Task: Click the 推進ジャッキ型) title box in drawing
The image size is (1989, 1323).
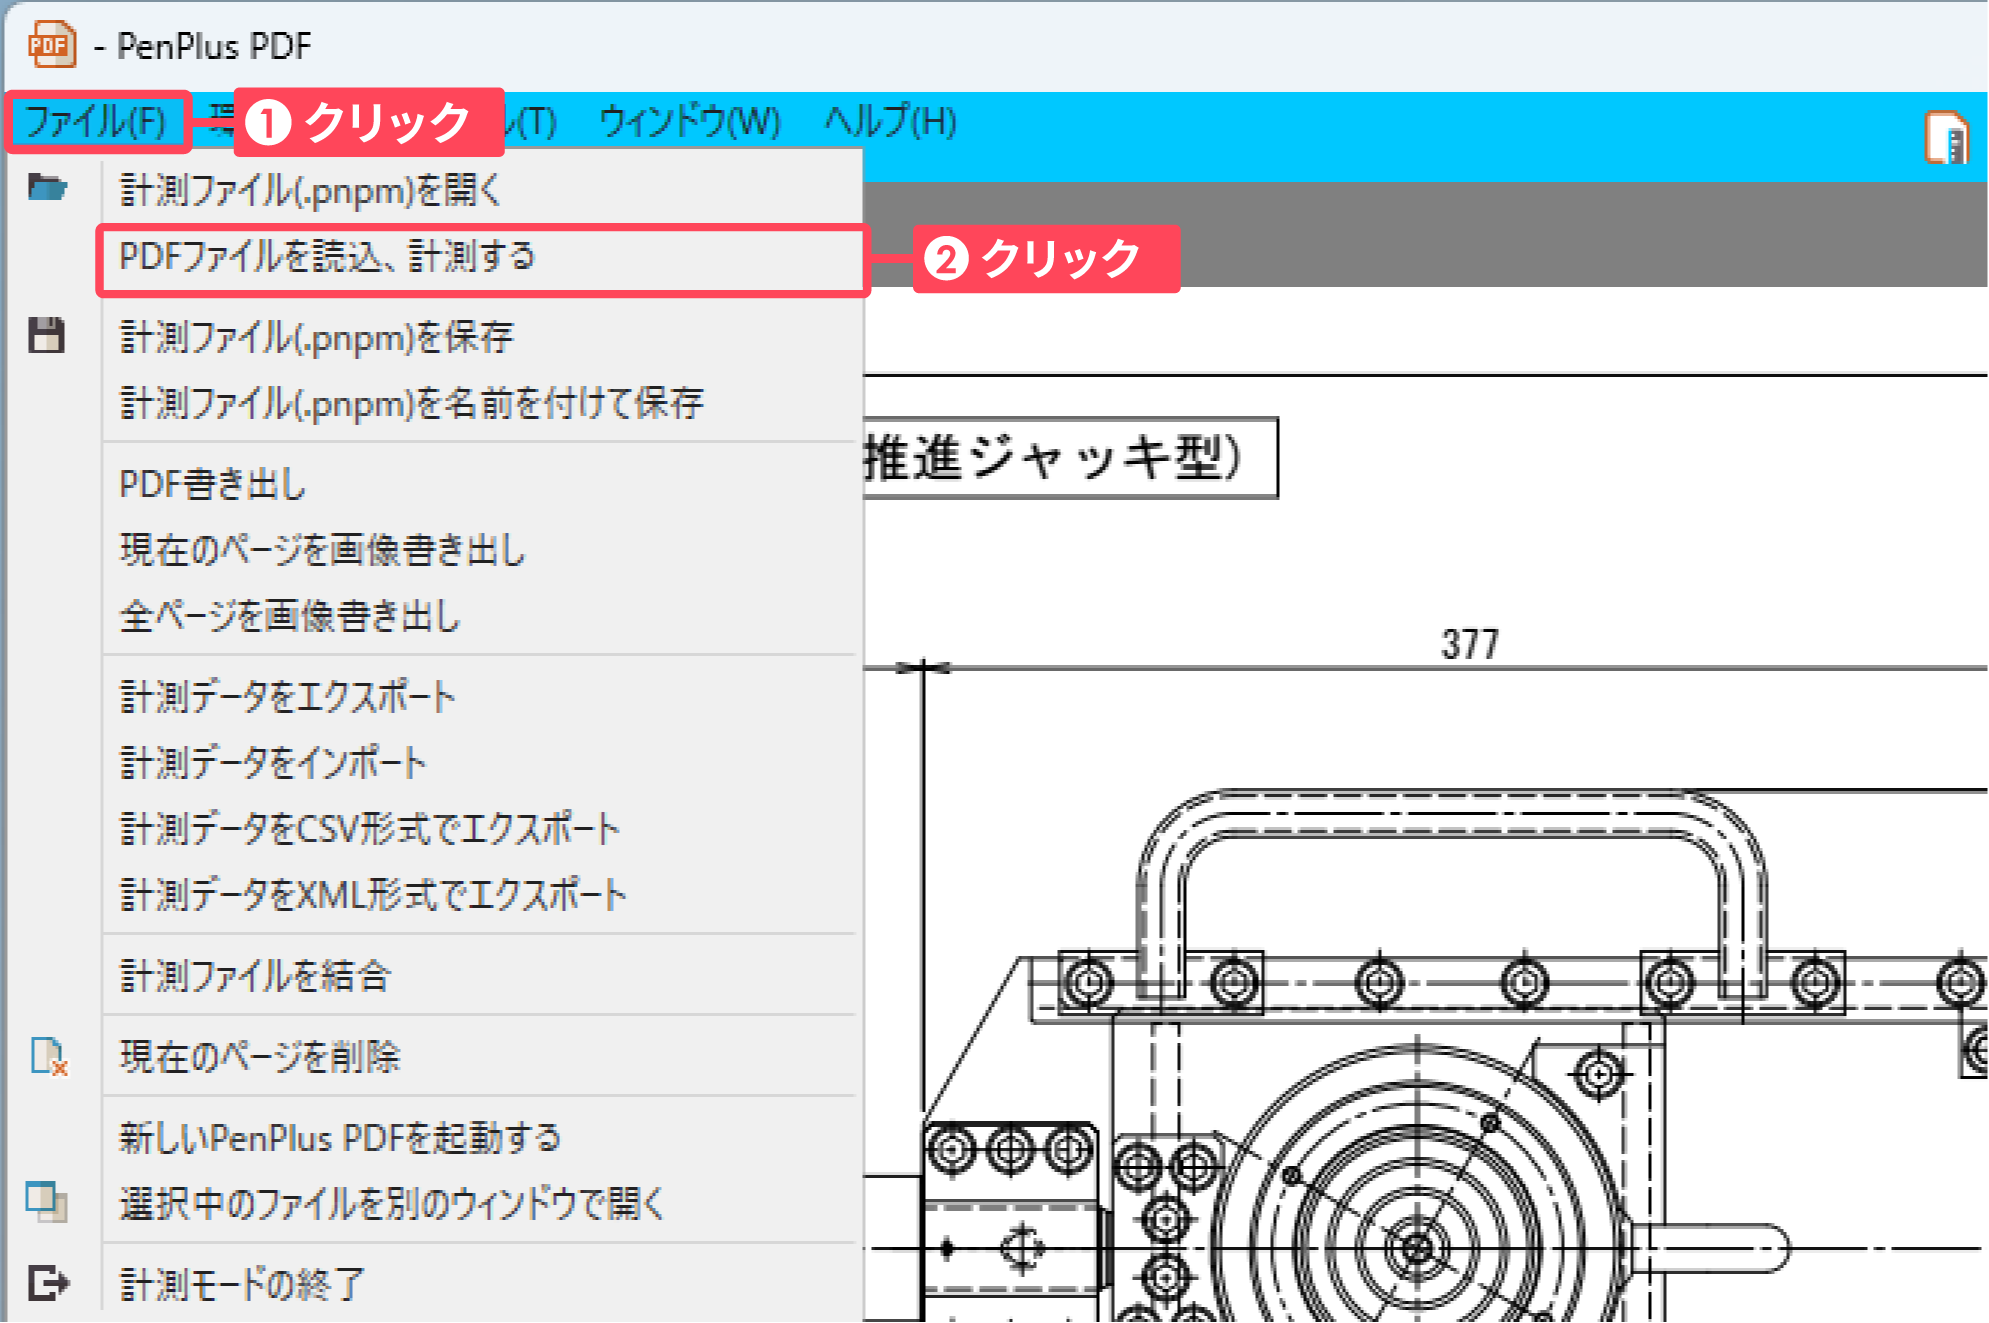Action: coord(1071,458)
